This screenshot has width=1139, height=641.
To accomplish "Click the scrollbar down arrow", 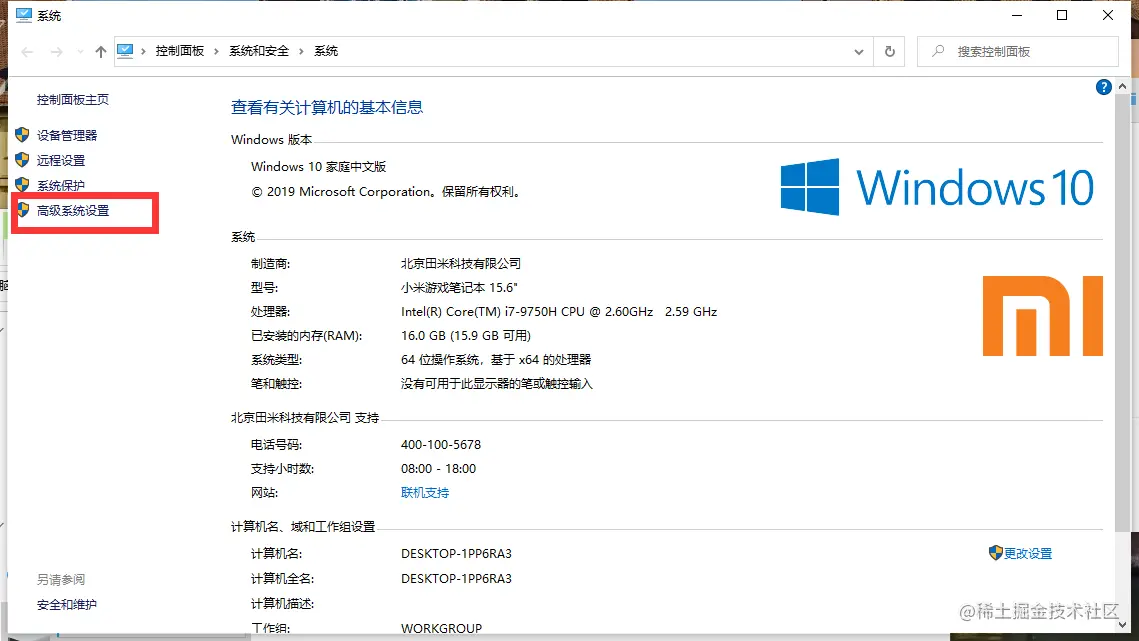I will pos(1122,625).
